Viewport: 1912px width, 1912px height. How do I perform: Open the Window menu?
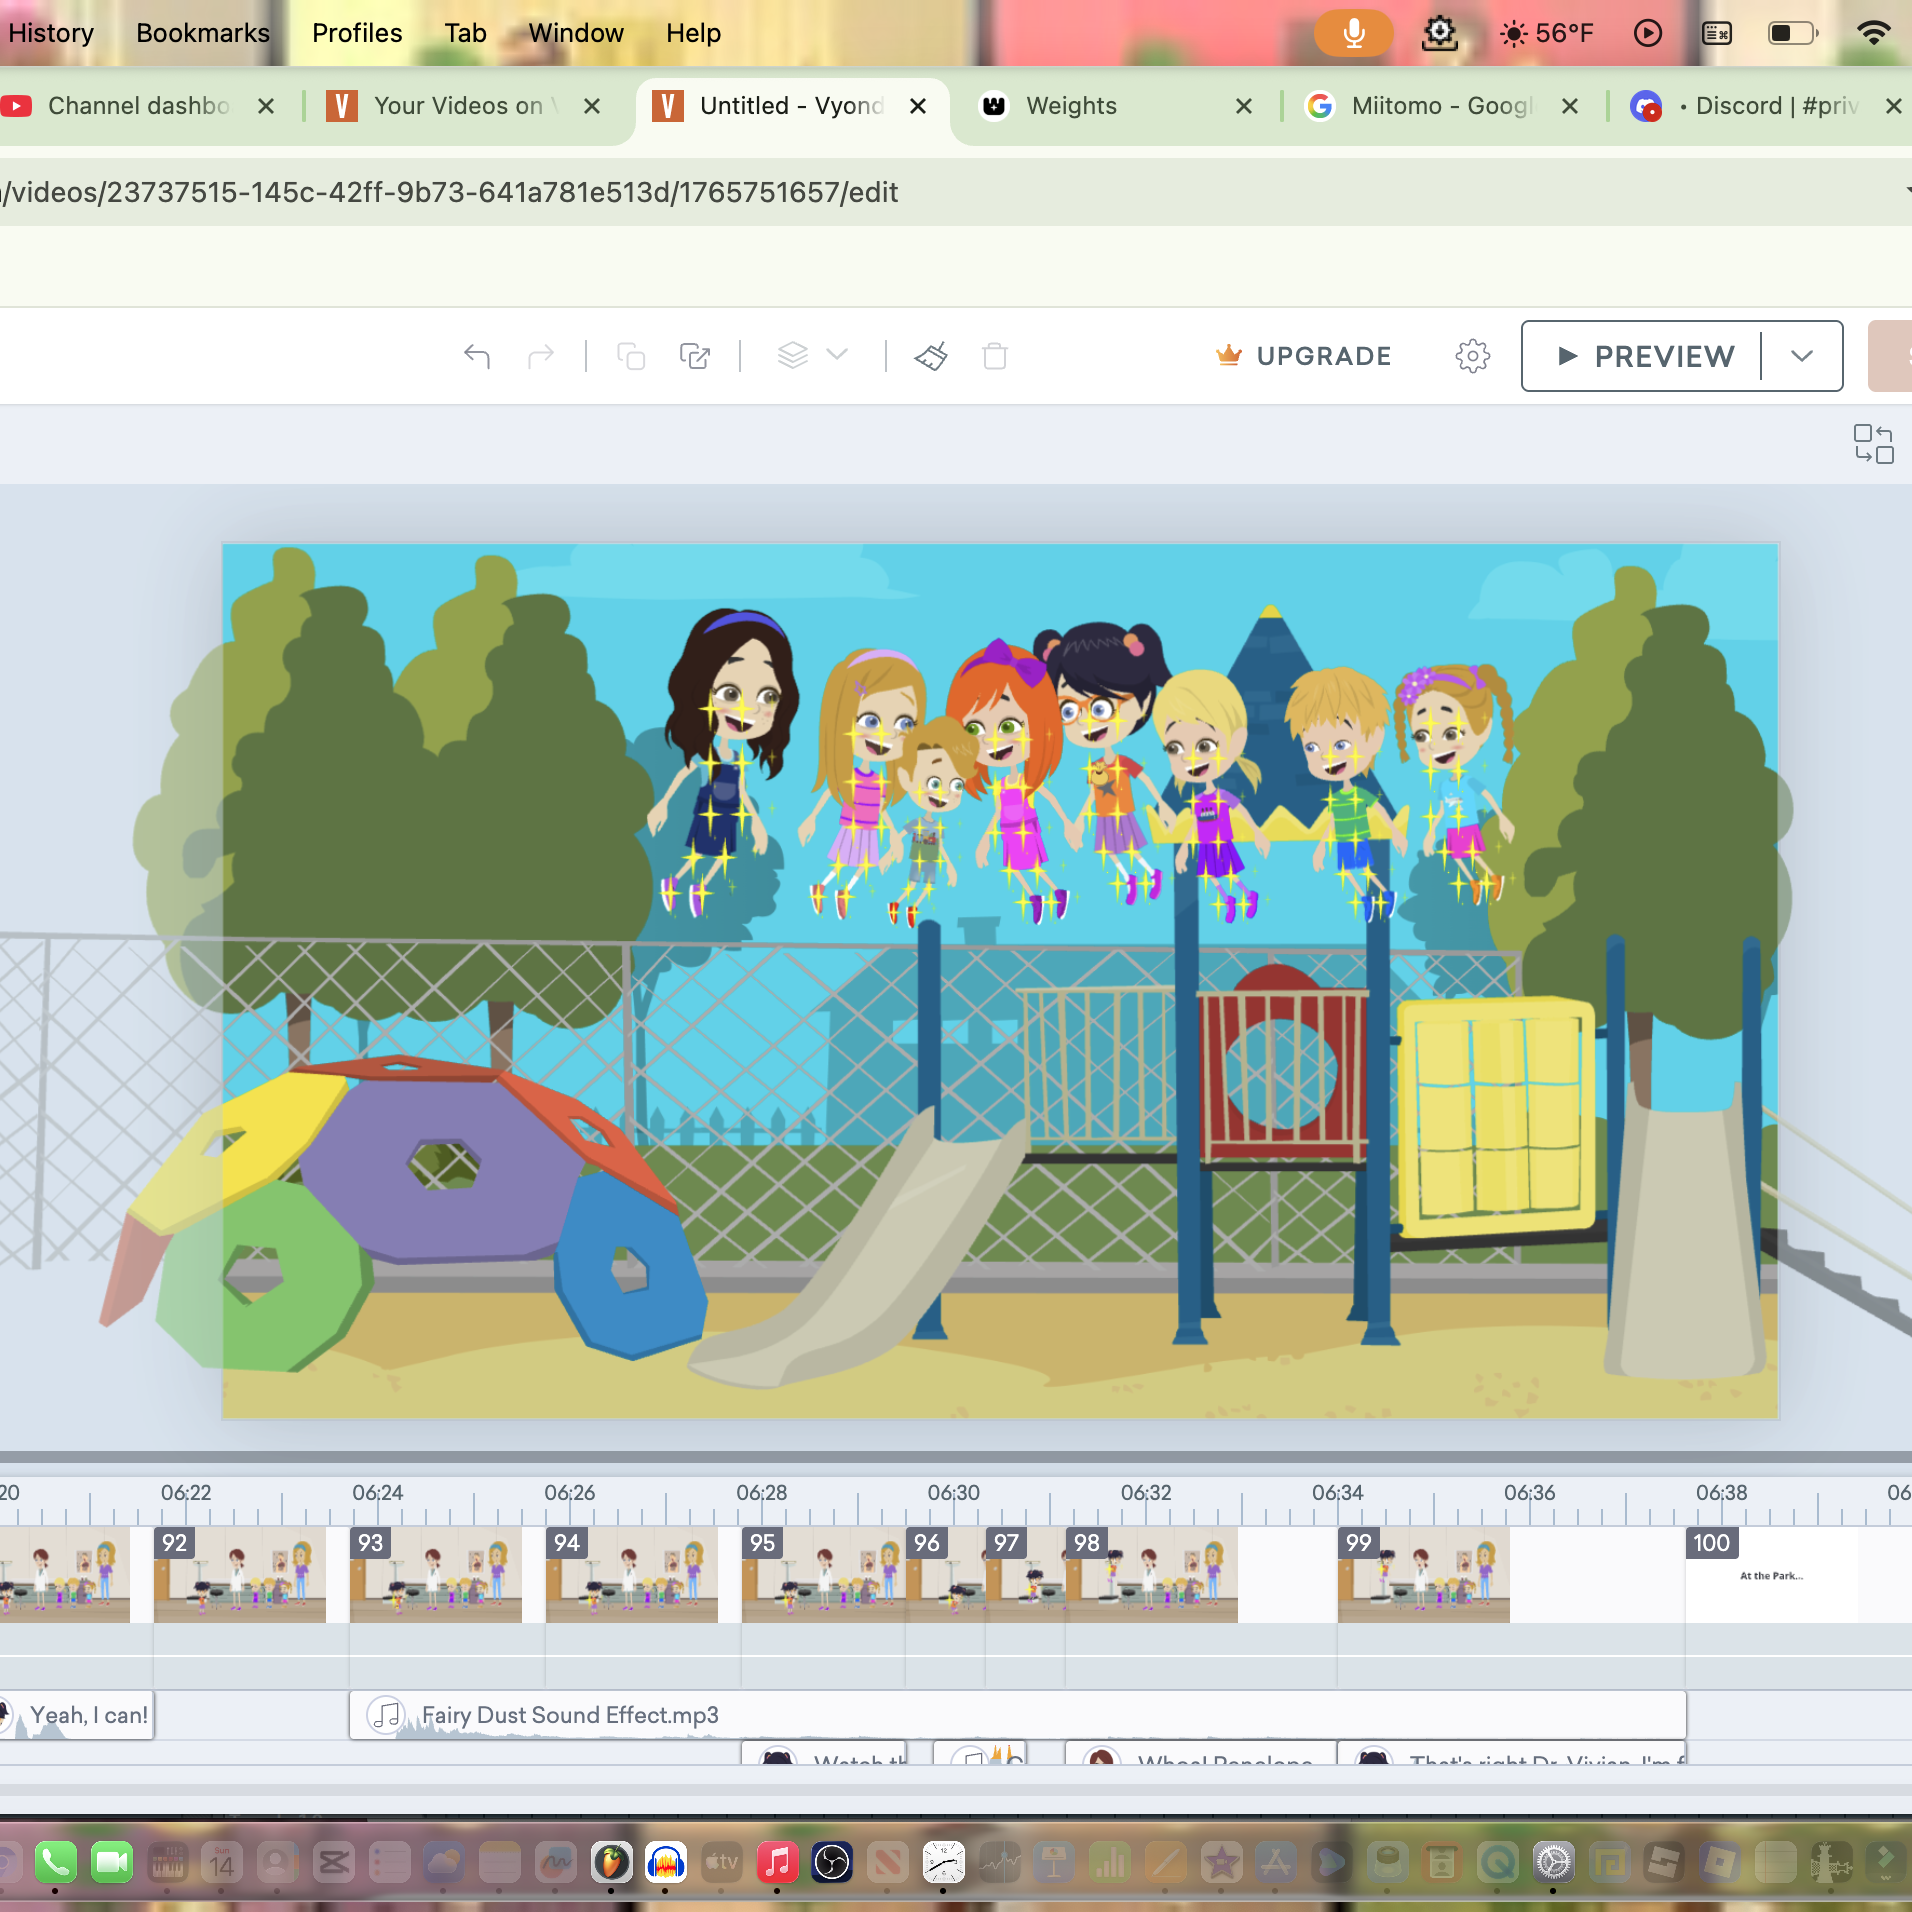576,33
